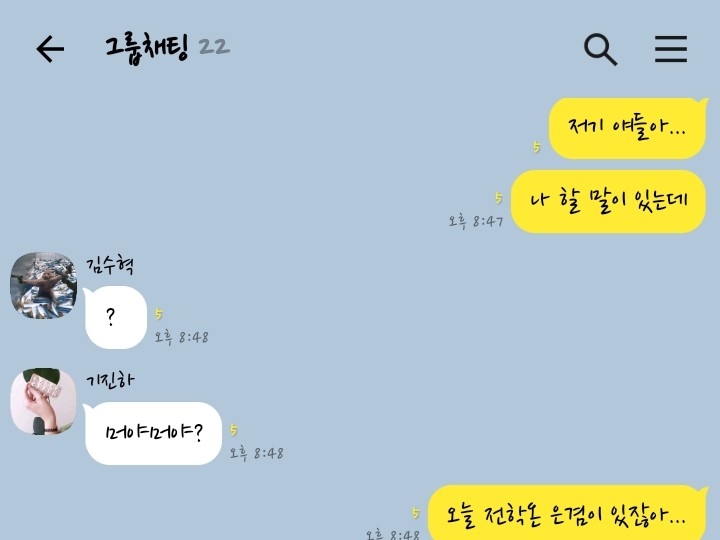This screenshot has height=540, width=720.
Task: Tap unread count beside '오늘 전학온' message
Action: (x=416, y=512)
